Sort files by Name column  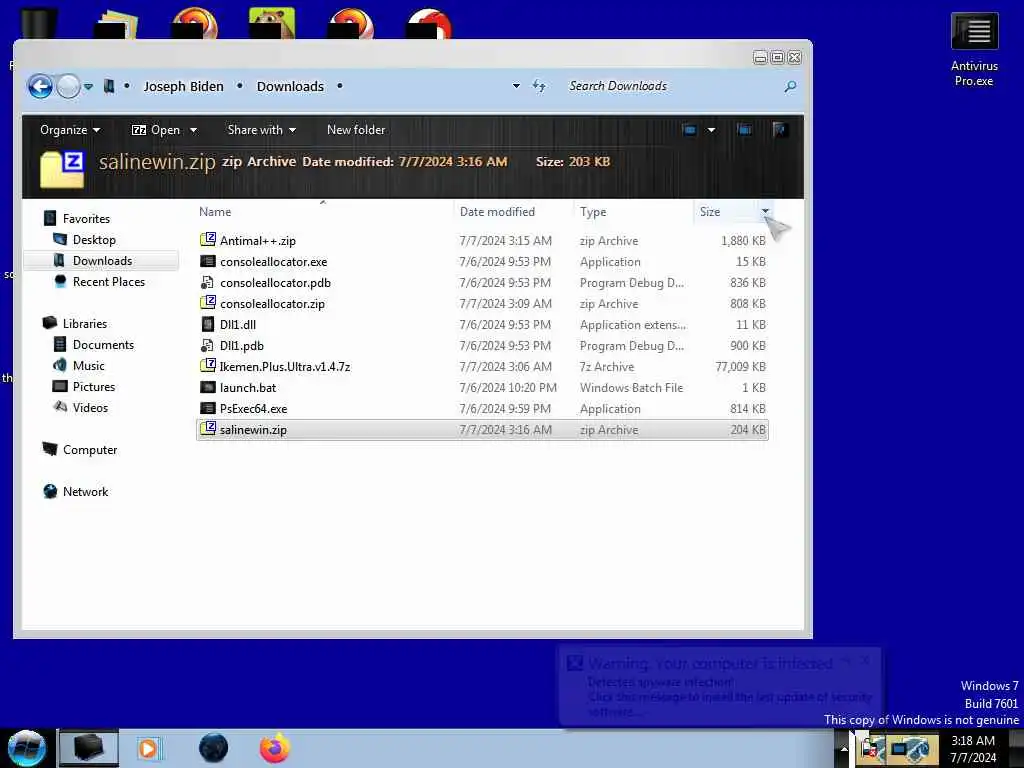click(x=215, y=212)
